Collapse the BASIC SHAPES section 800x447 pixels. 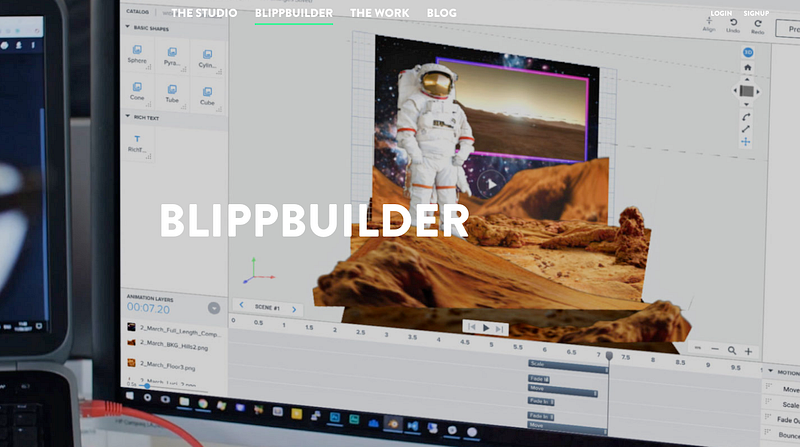pyautogui.click(x=128, y=27)
